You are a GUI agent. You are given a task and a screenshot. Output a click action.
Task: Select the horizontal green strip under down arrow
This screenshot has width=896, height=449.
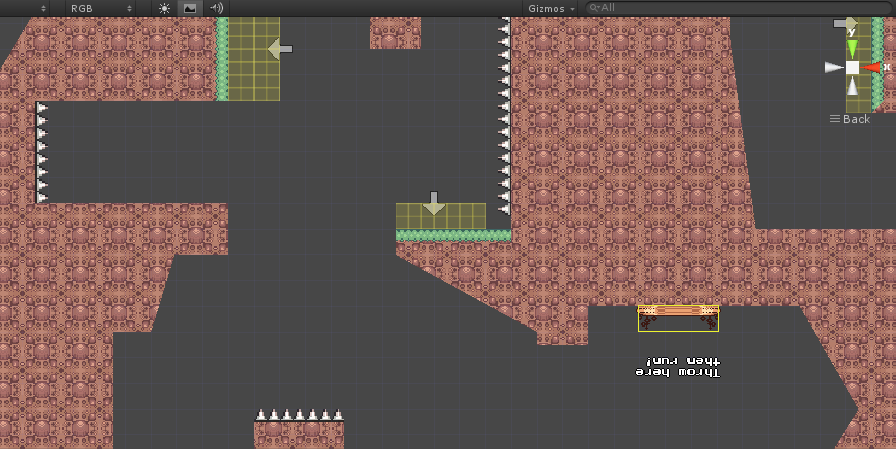(x=454, y=235)
